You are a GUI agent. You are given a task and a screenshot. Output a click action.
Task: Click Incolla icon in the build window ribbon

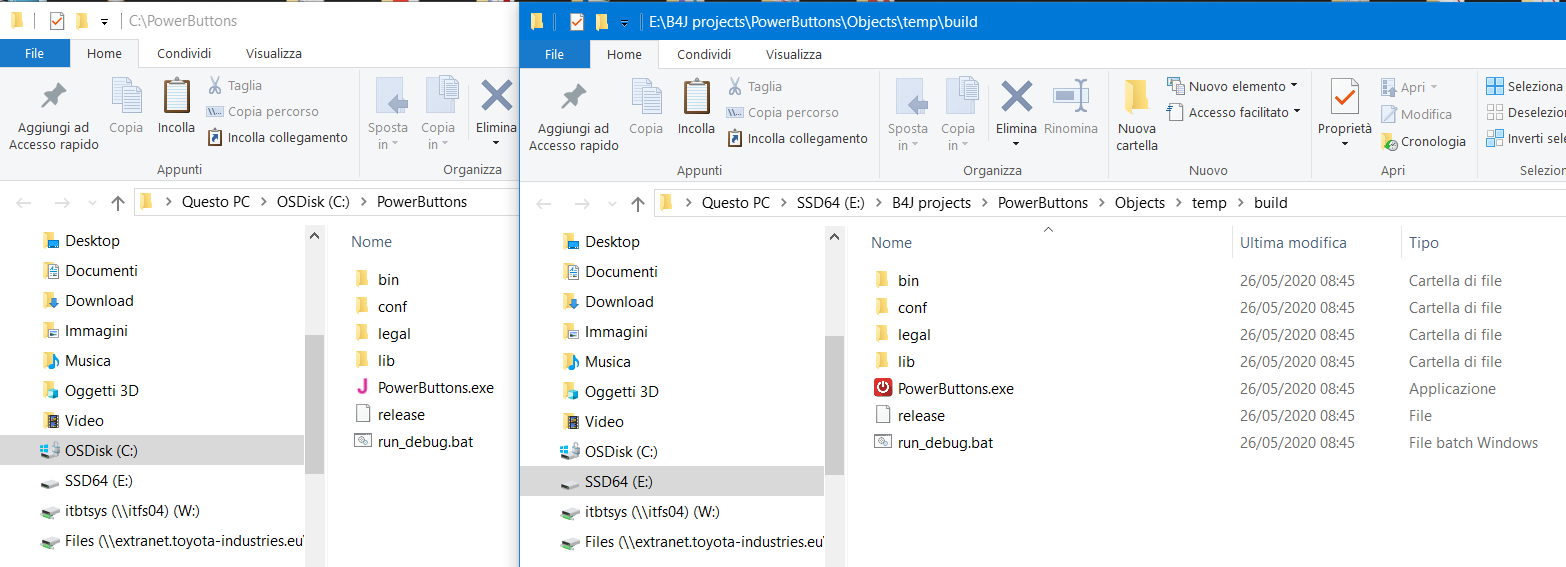697,97
